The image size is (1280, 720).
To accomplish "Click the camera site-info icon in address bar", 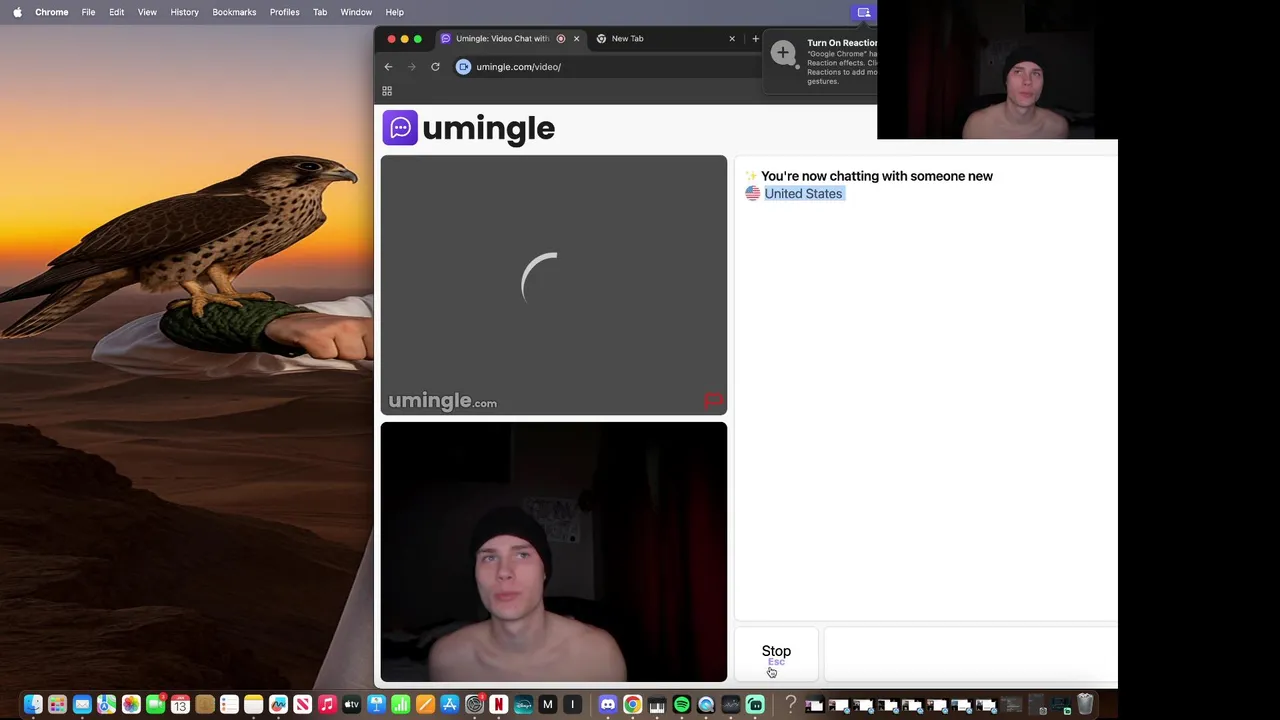I will click(x=463, y=67).
